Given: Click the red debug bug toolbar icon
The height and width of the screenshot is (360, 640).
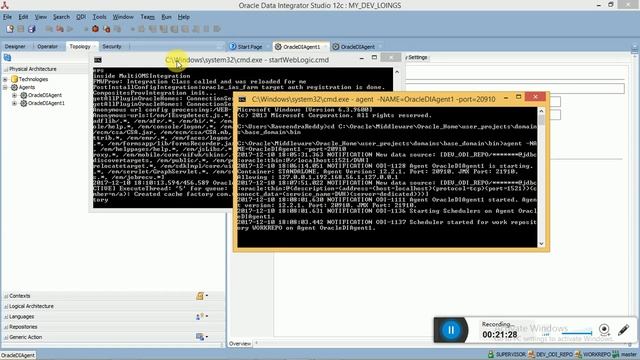Looking at the screenshot, I should 95,29.
